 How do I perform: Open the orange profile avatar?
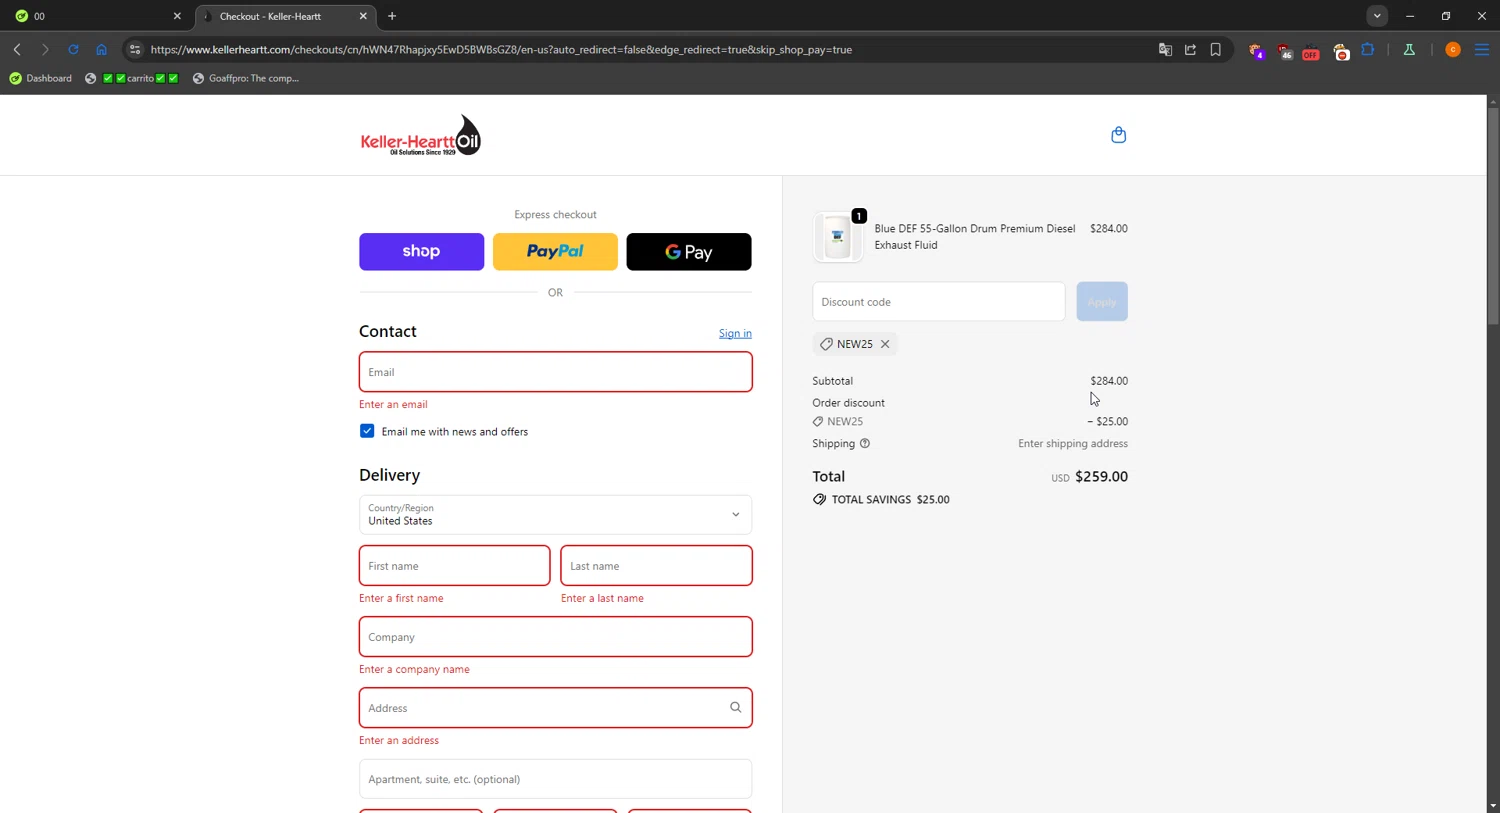point(1453,49)
